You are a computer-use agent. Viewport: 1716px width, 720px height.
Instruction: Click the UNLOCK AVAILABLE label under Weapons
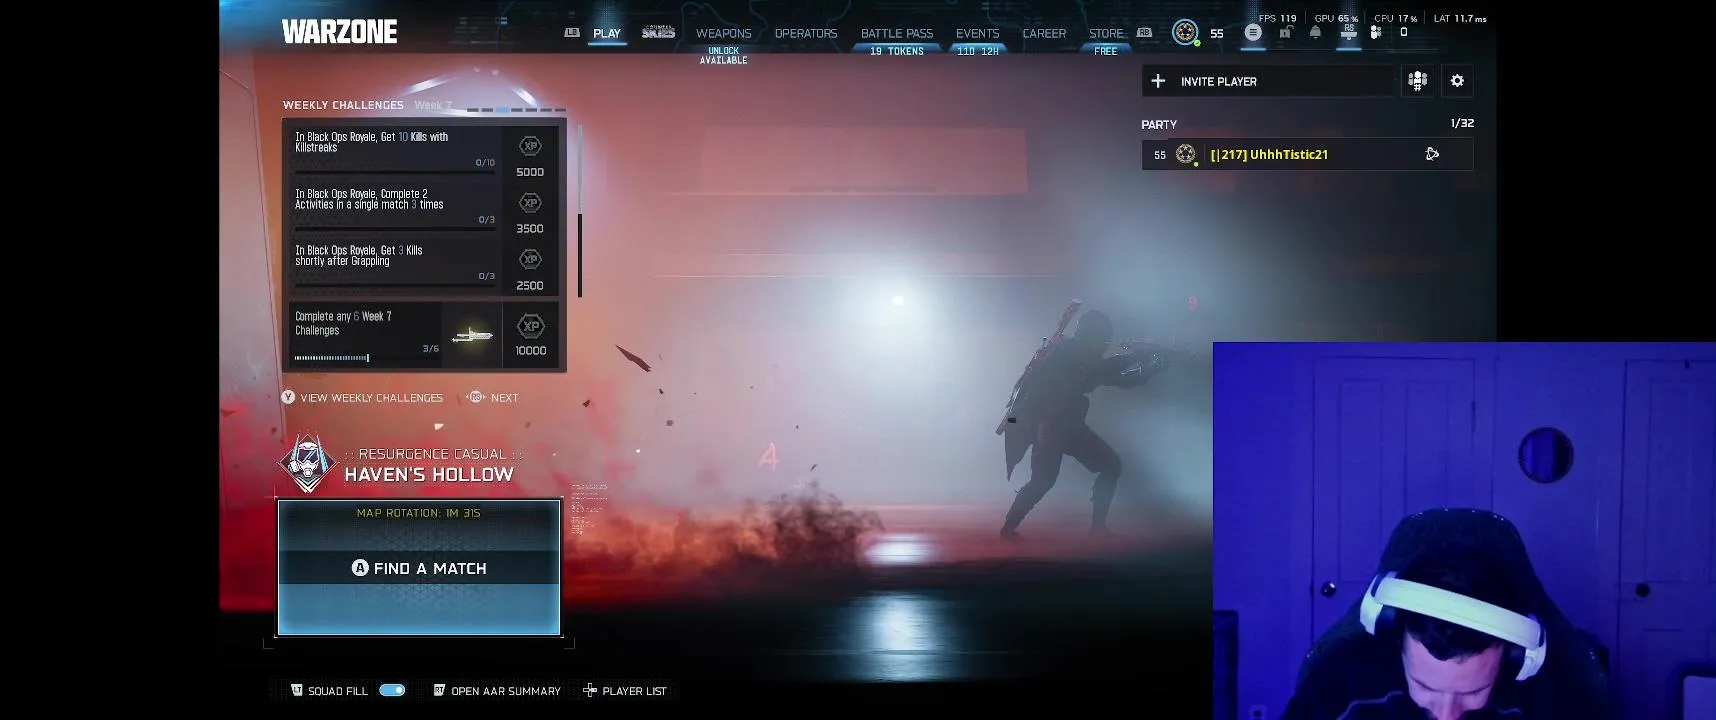pos(723,55)
